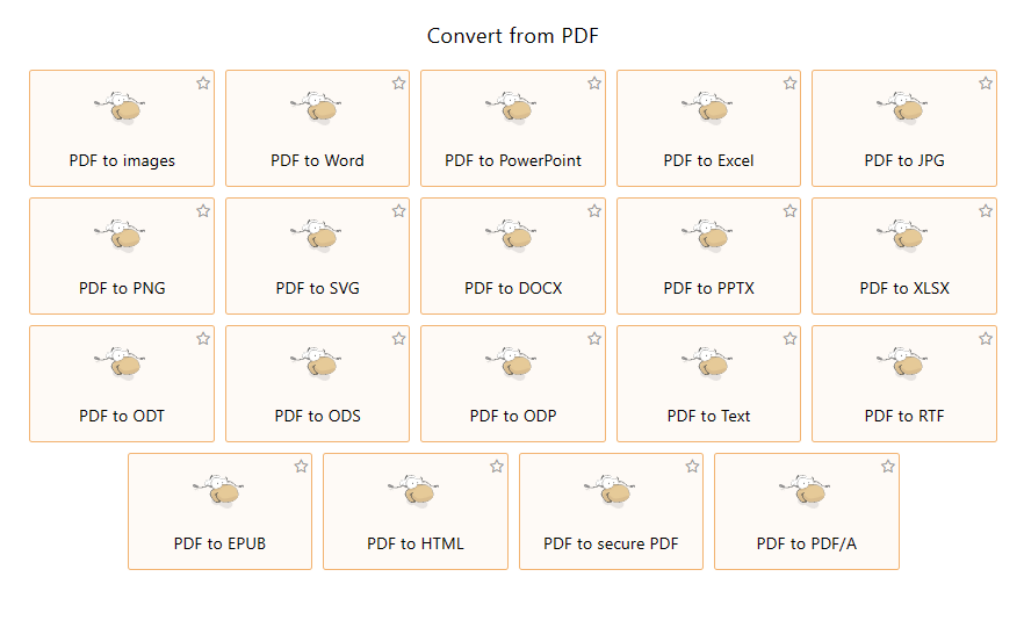Toggle favorite star on PDF to RTF
The height and width of the screenshot is (620, 1024).
pyautogui.click(x=985, y=339)
